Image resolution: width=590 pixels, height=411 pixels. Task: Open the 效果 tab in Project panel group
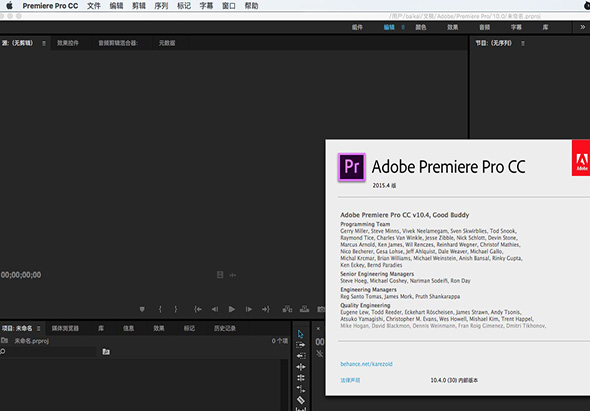coord(159,328)
